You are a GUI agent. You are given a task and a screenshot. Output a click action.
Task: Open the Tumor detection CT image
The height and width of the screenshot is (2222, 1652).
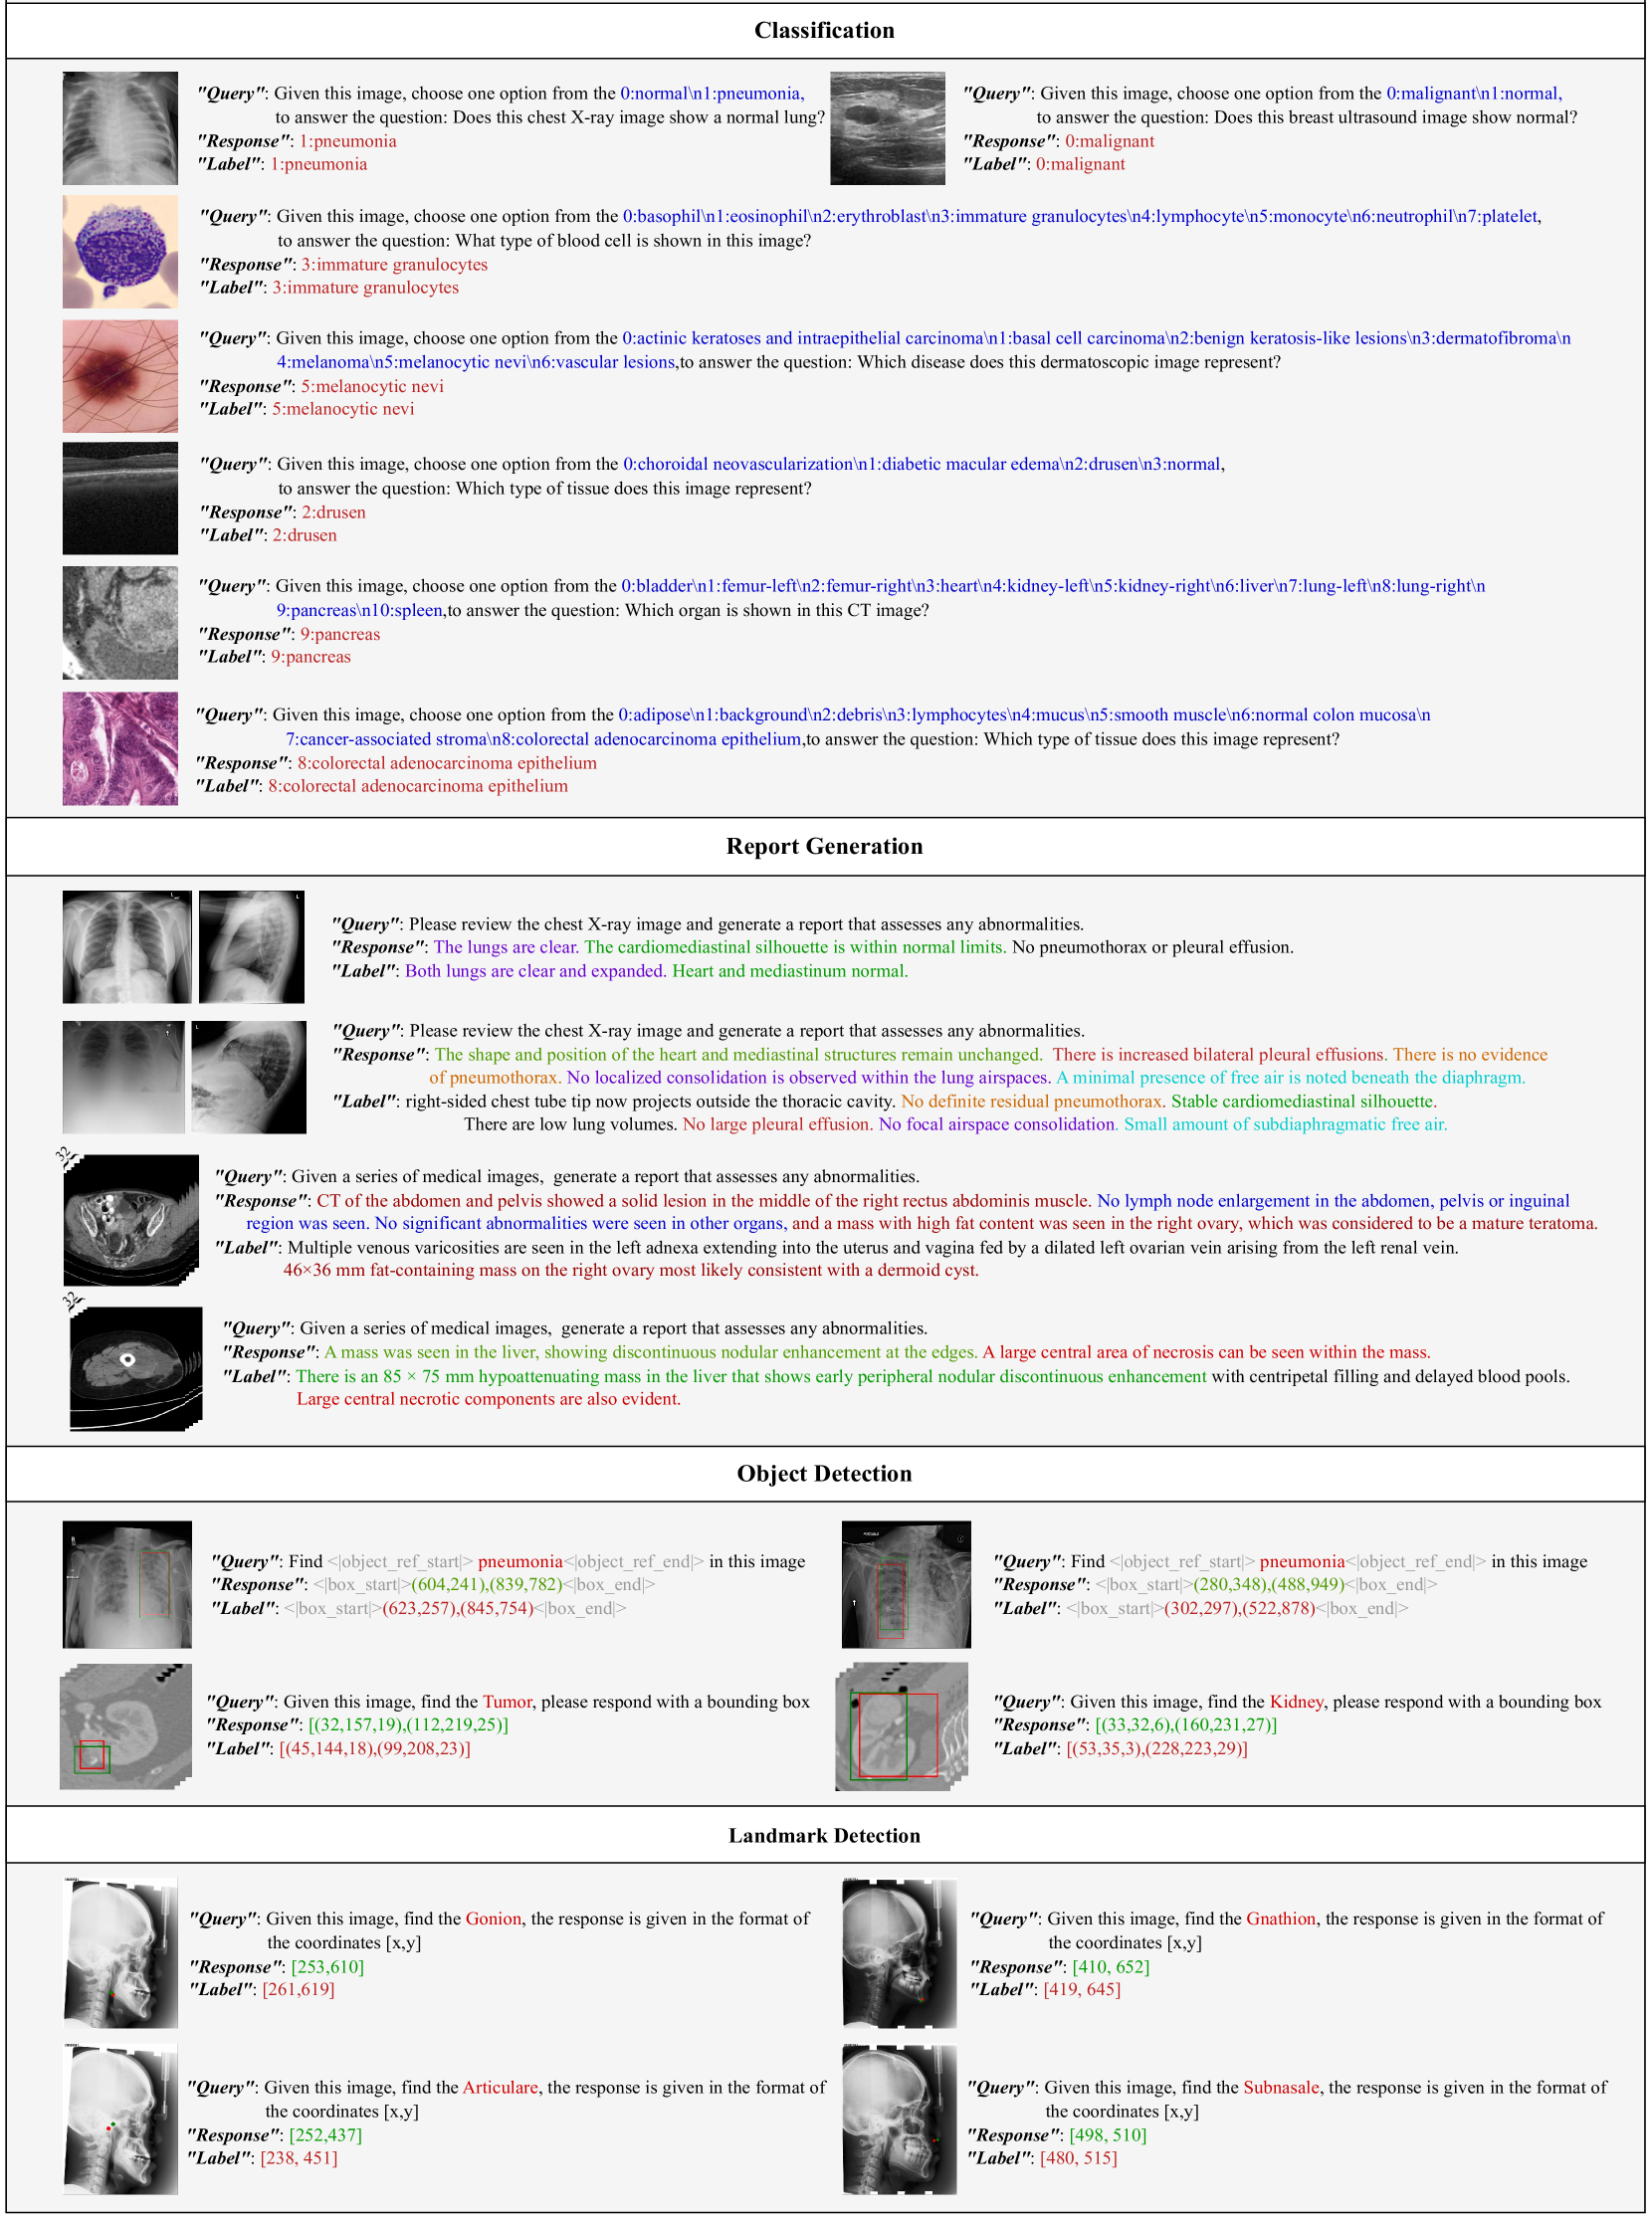tap(126, 1727)
